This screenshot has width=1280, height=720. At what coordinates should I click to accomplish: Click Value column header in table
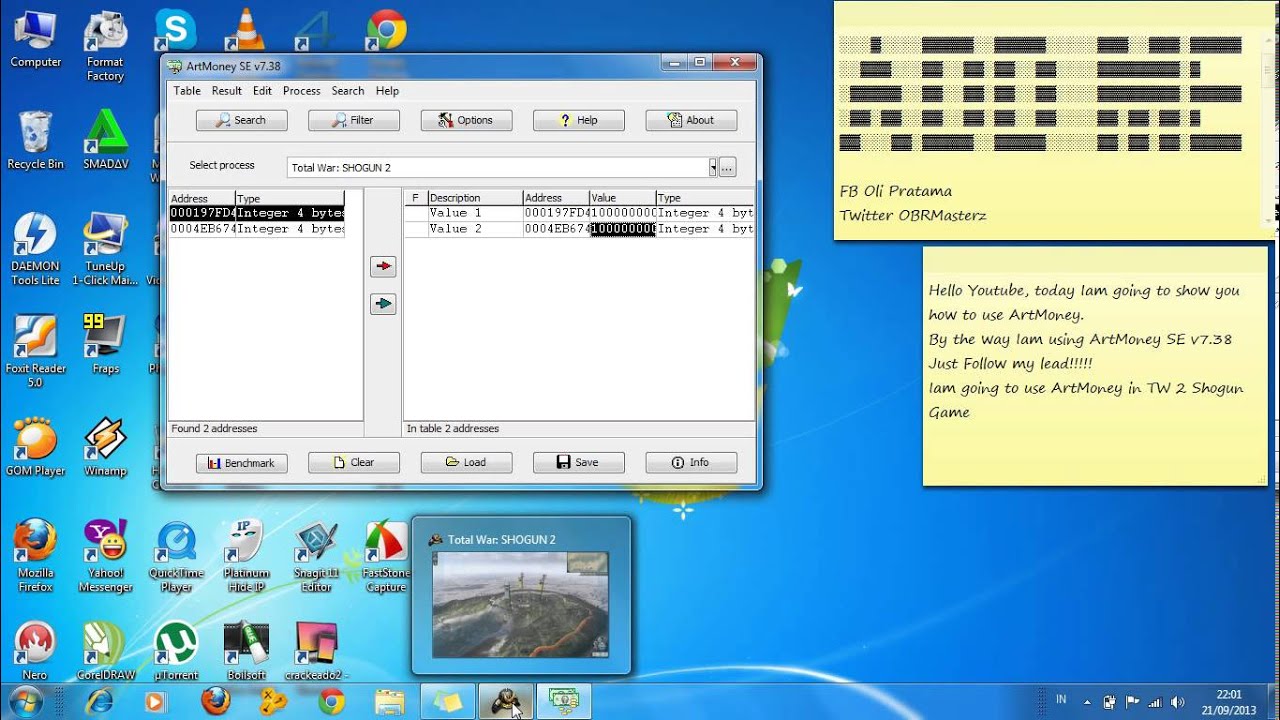622,198
